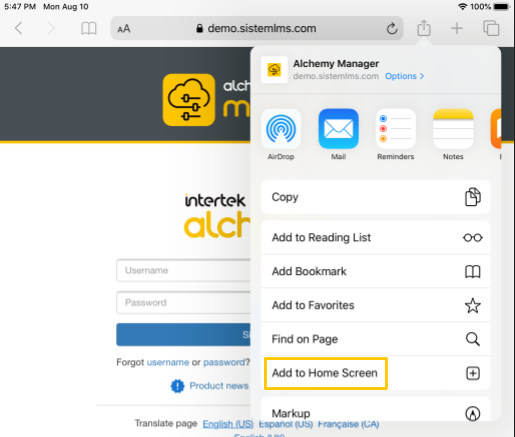Expand share Options chevron
This screenshot has width=515, height=437.
click(405, 76)
